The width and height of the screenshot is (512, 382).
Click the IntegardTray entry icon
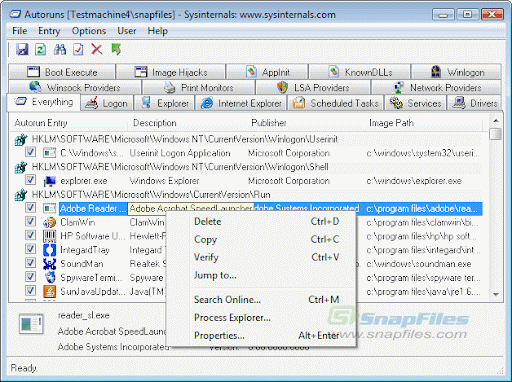[x=49, y=250]
